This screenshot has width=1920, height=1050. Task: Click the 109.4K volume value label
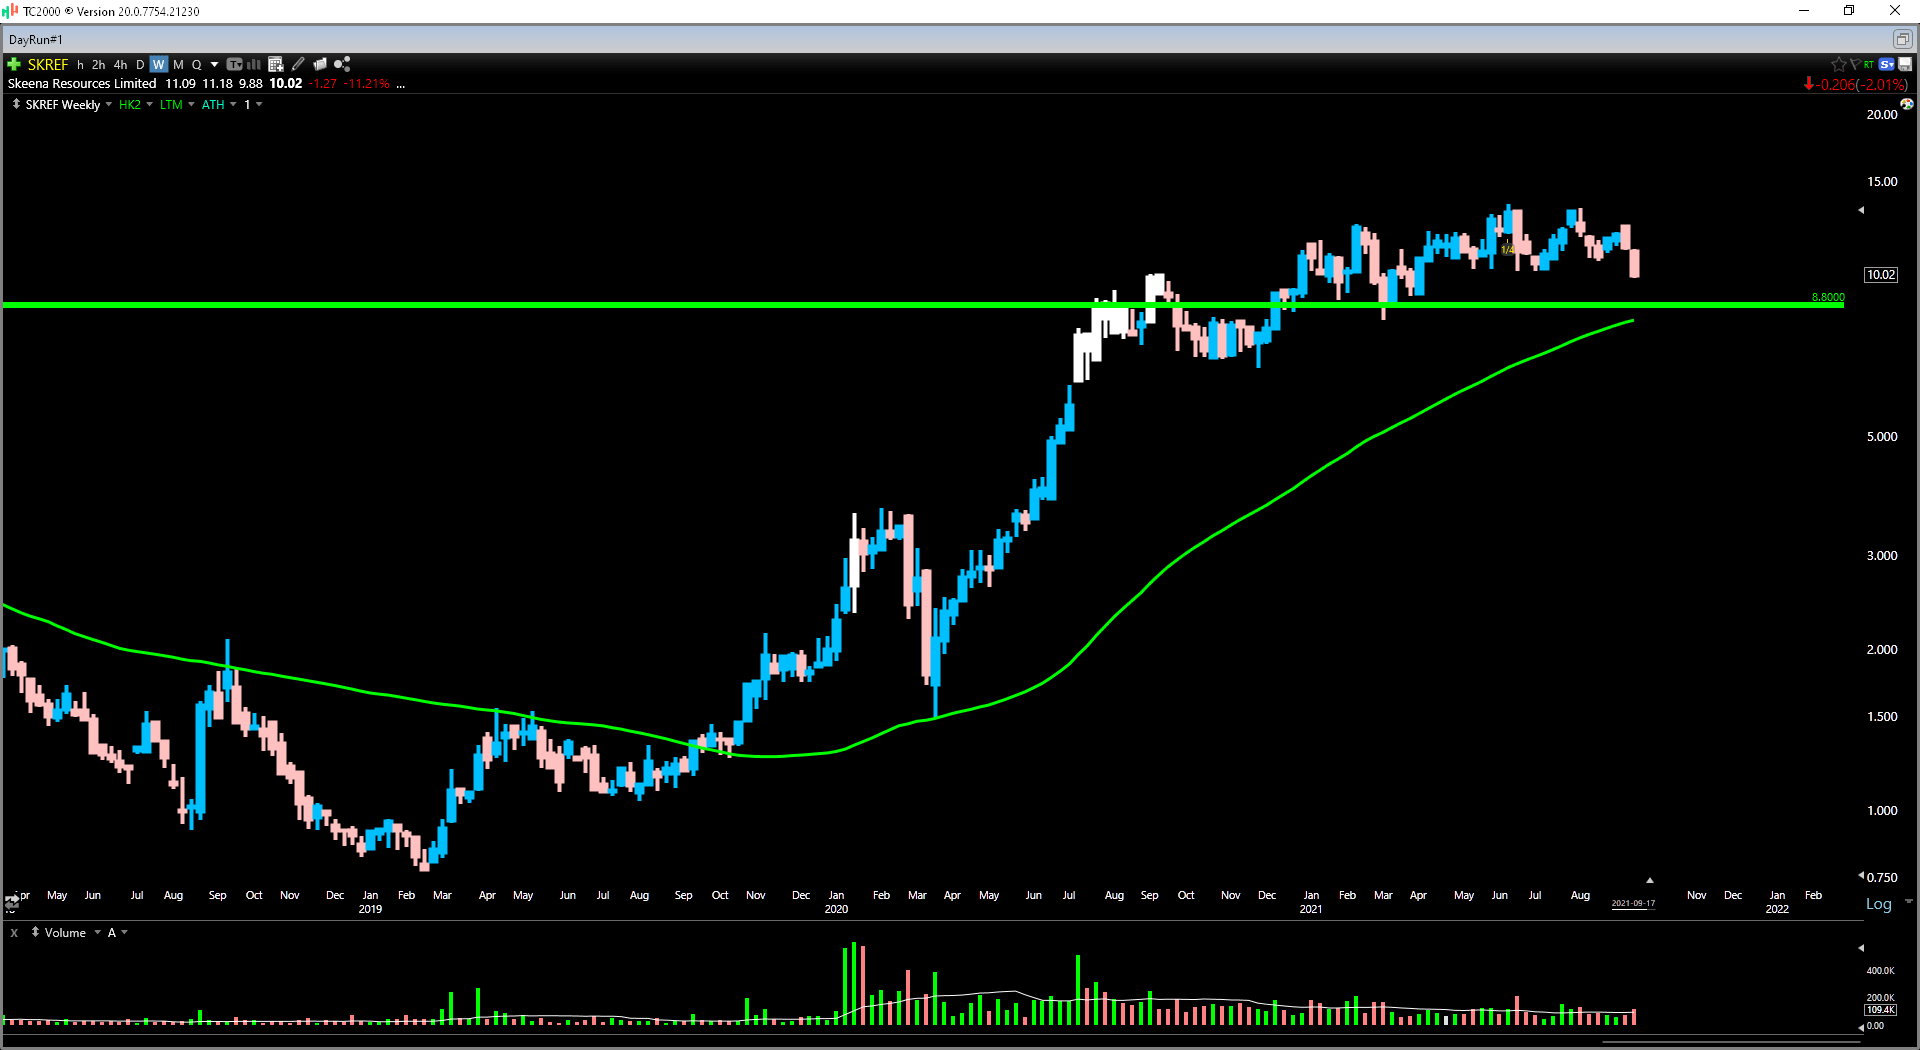1880,1009
